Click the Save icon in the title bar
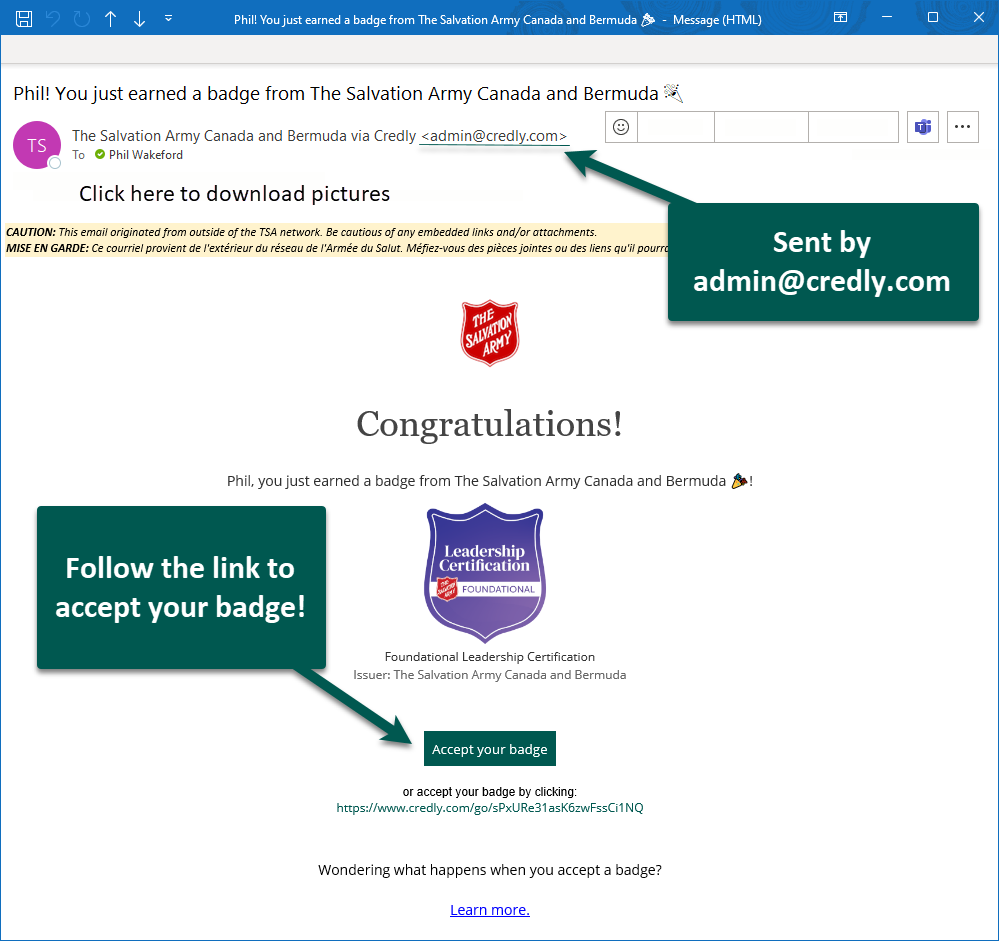This screenshot has width=999, height=941. [24, 19]
